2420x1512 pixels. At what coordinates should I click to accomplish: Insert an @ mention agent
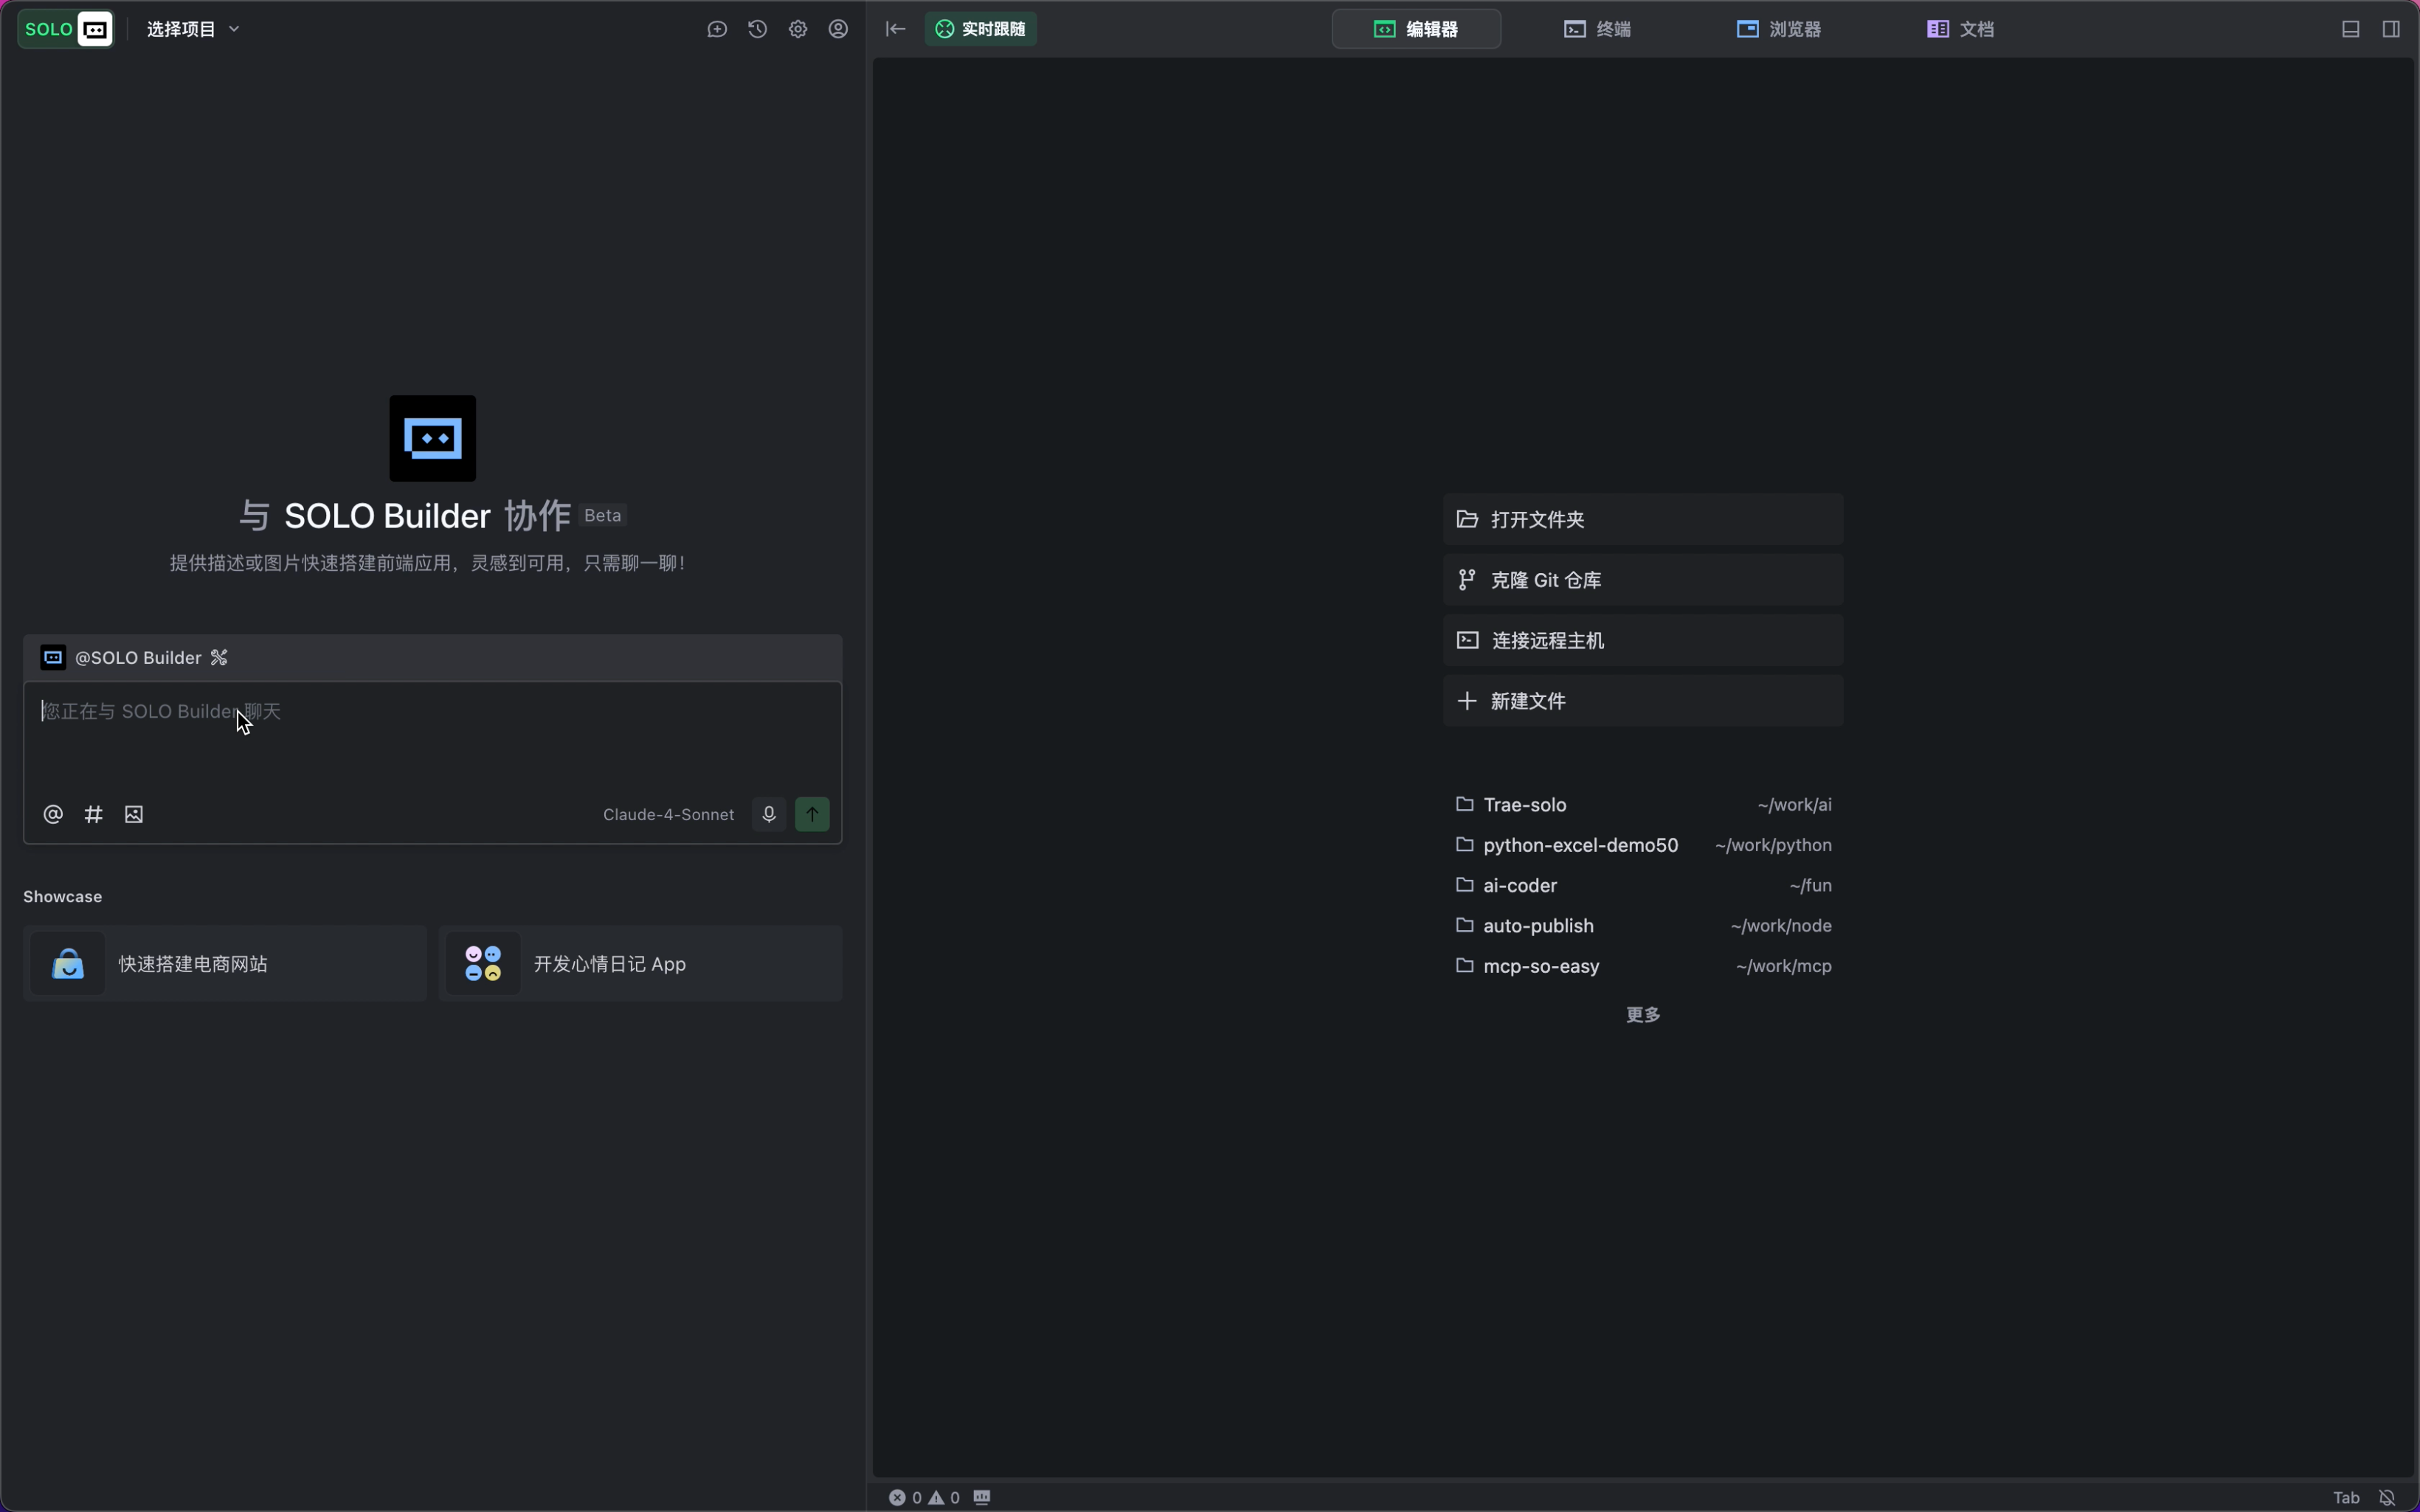(x=53, y=814)
